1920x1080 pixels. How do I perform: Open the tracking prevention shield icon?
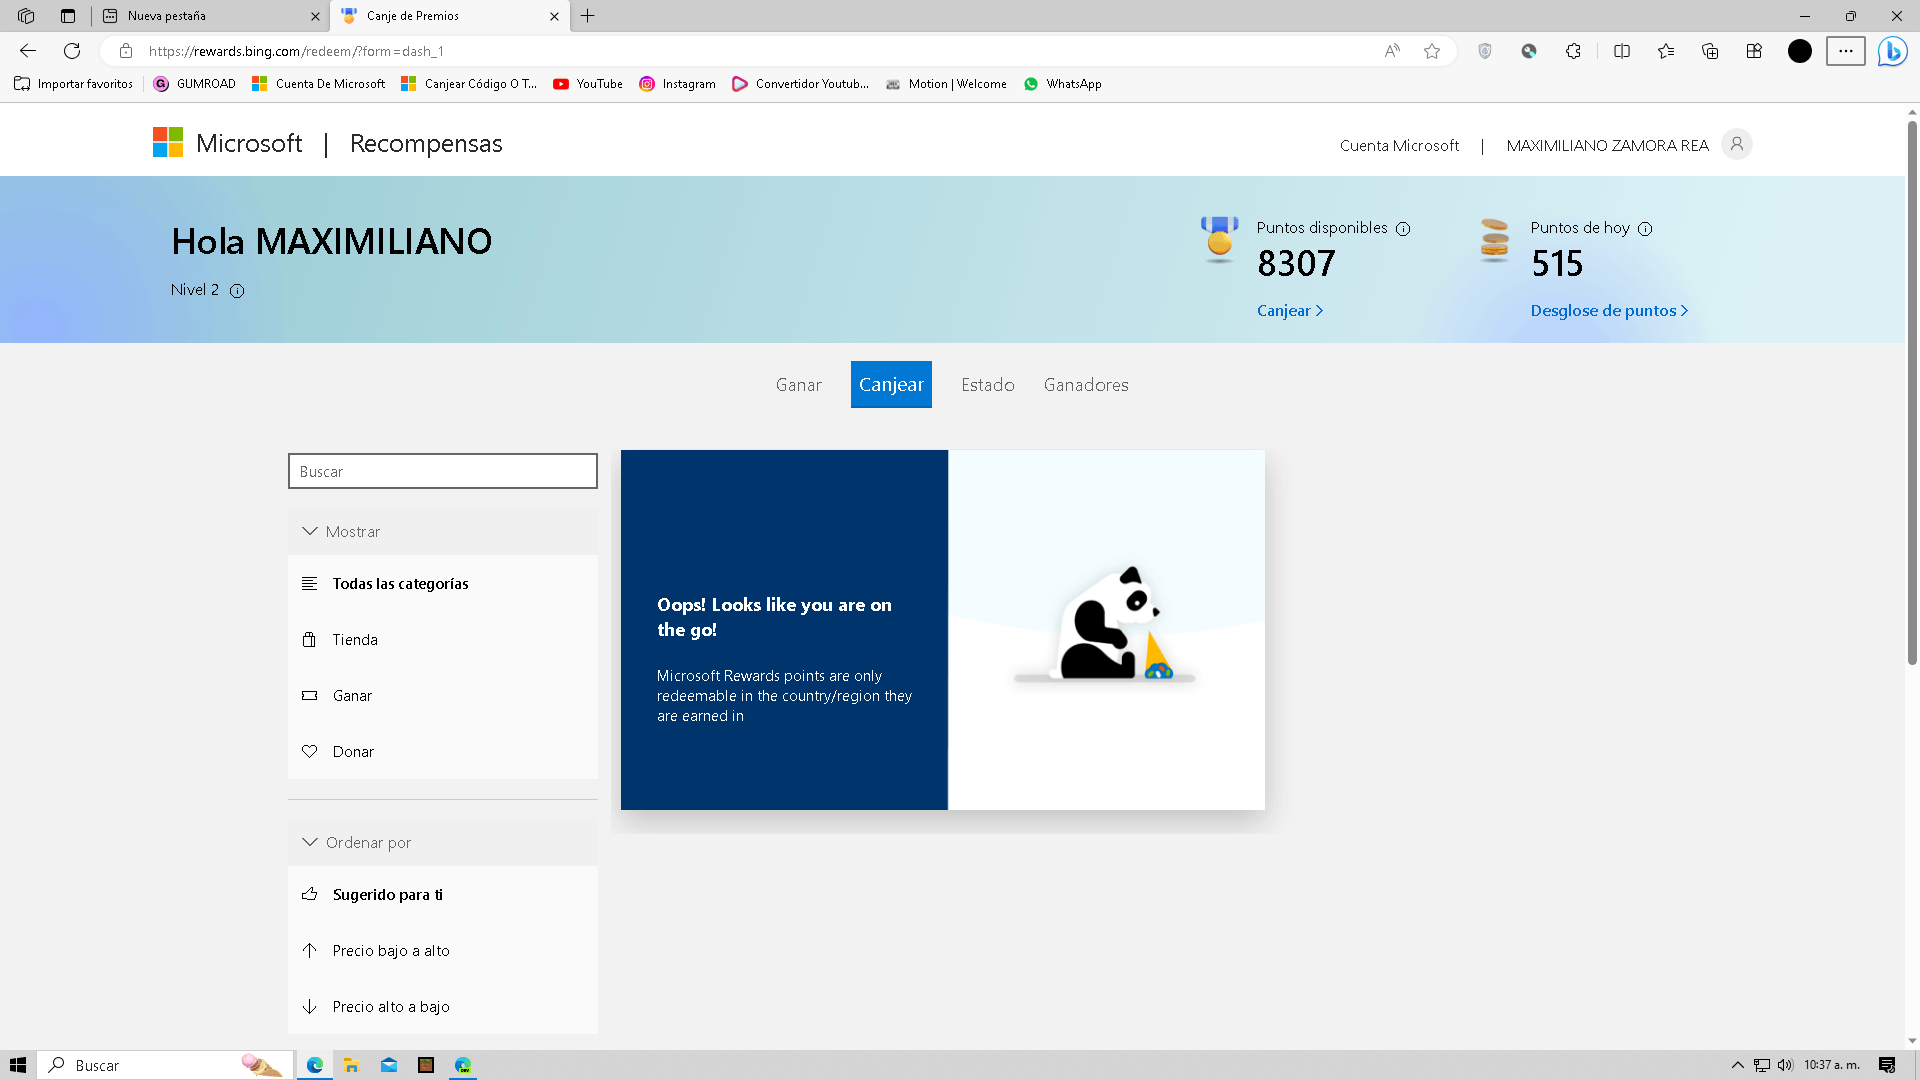pos(1485,51)
